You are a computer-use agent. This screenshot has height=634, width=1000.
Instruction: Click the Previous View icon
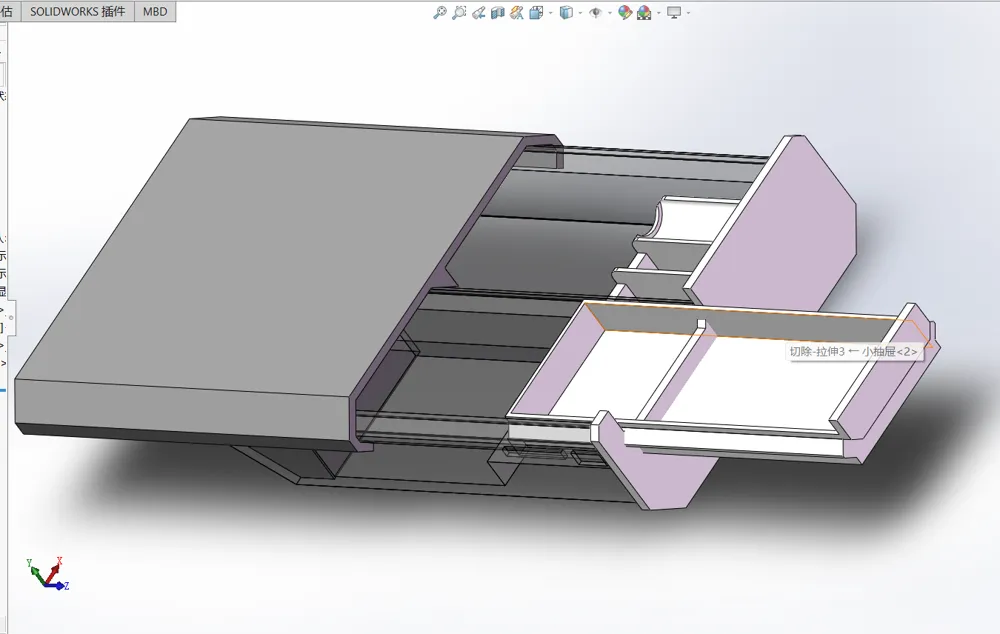(x=479, y=13)
